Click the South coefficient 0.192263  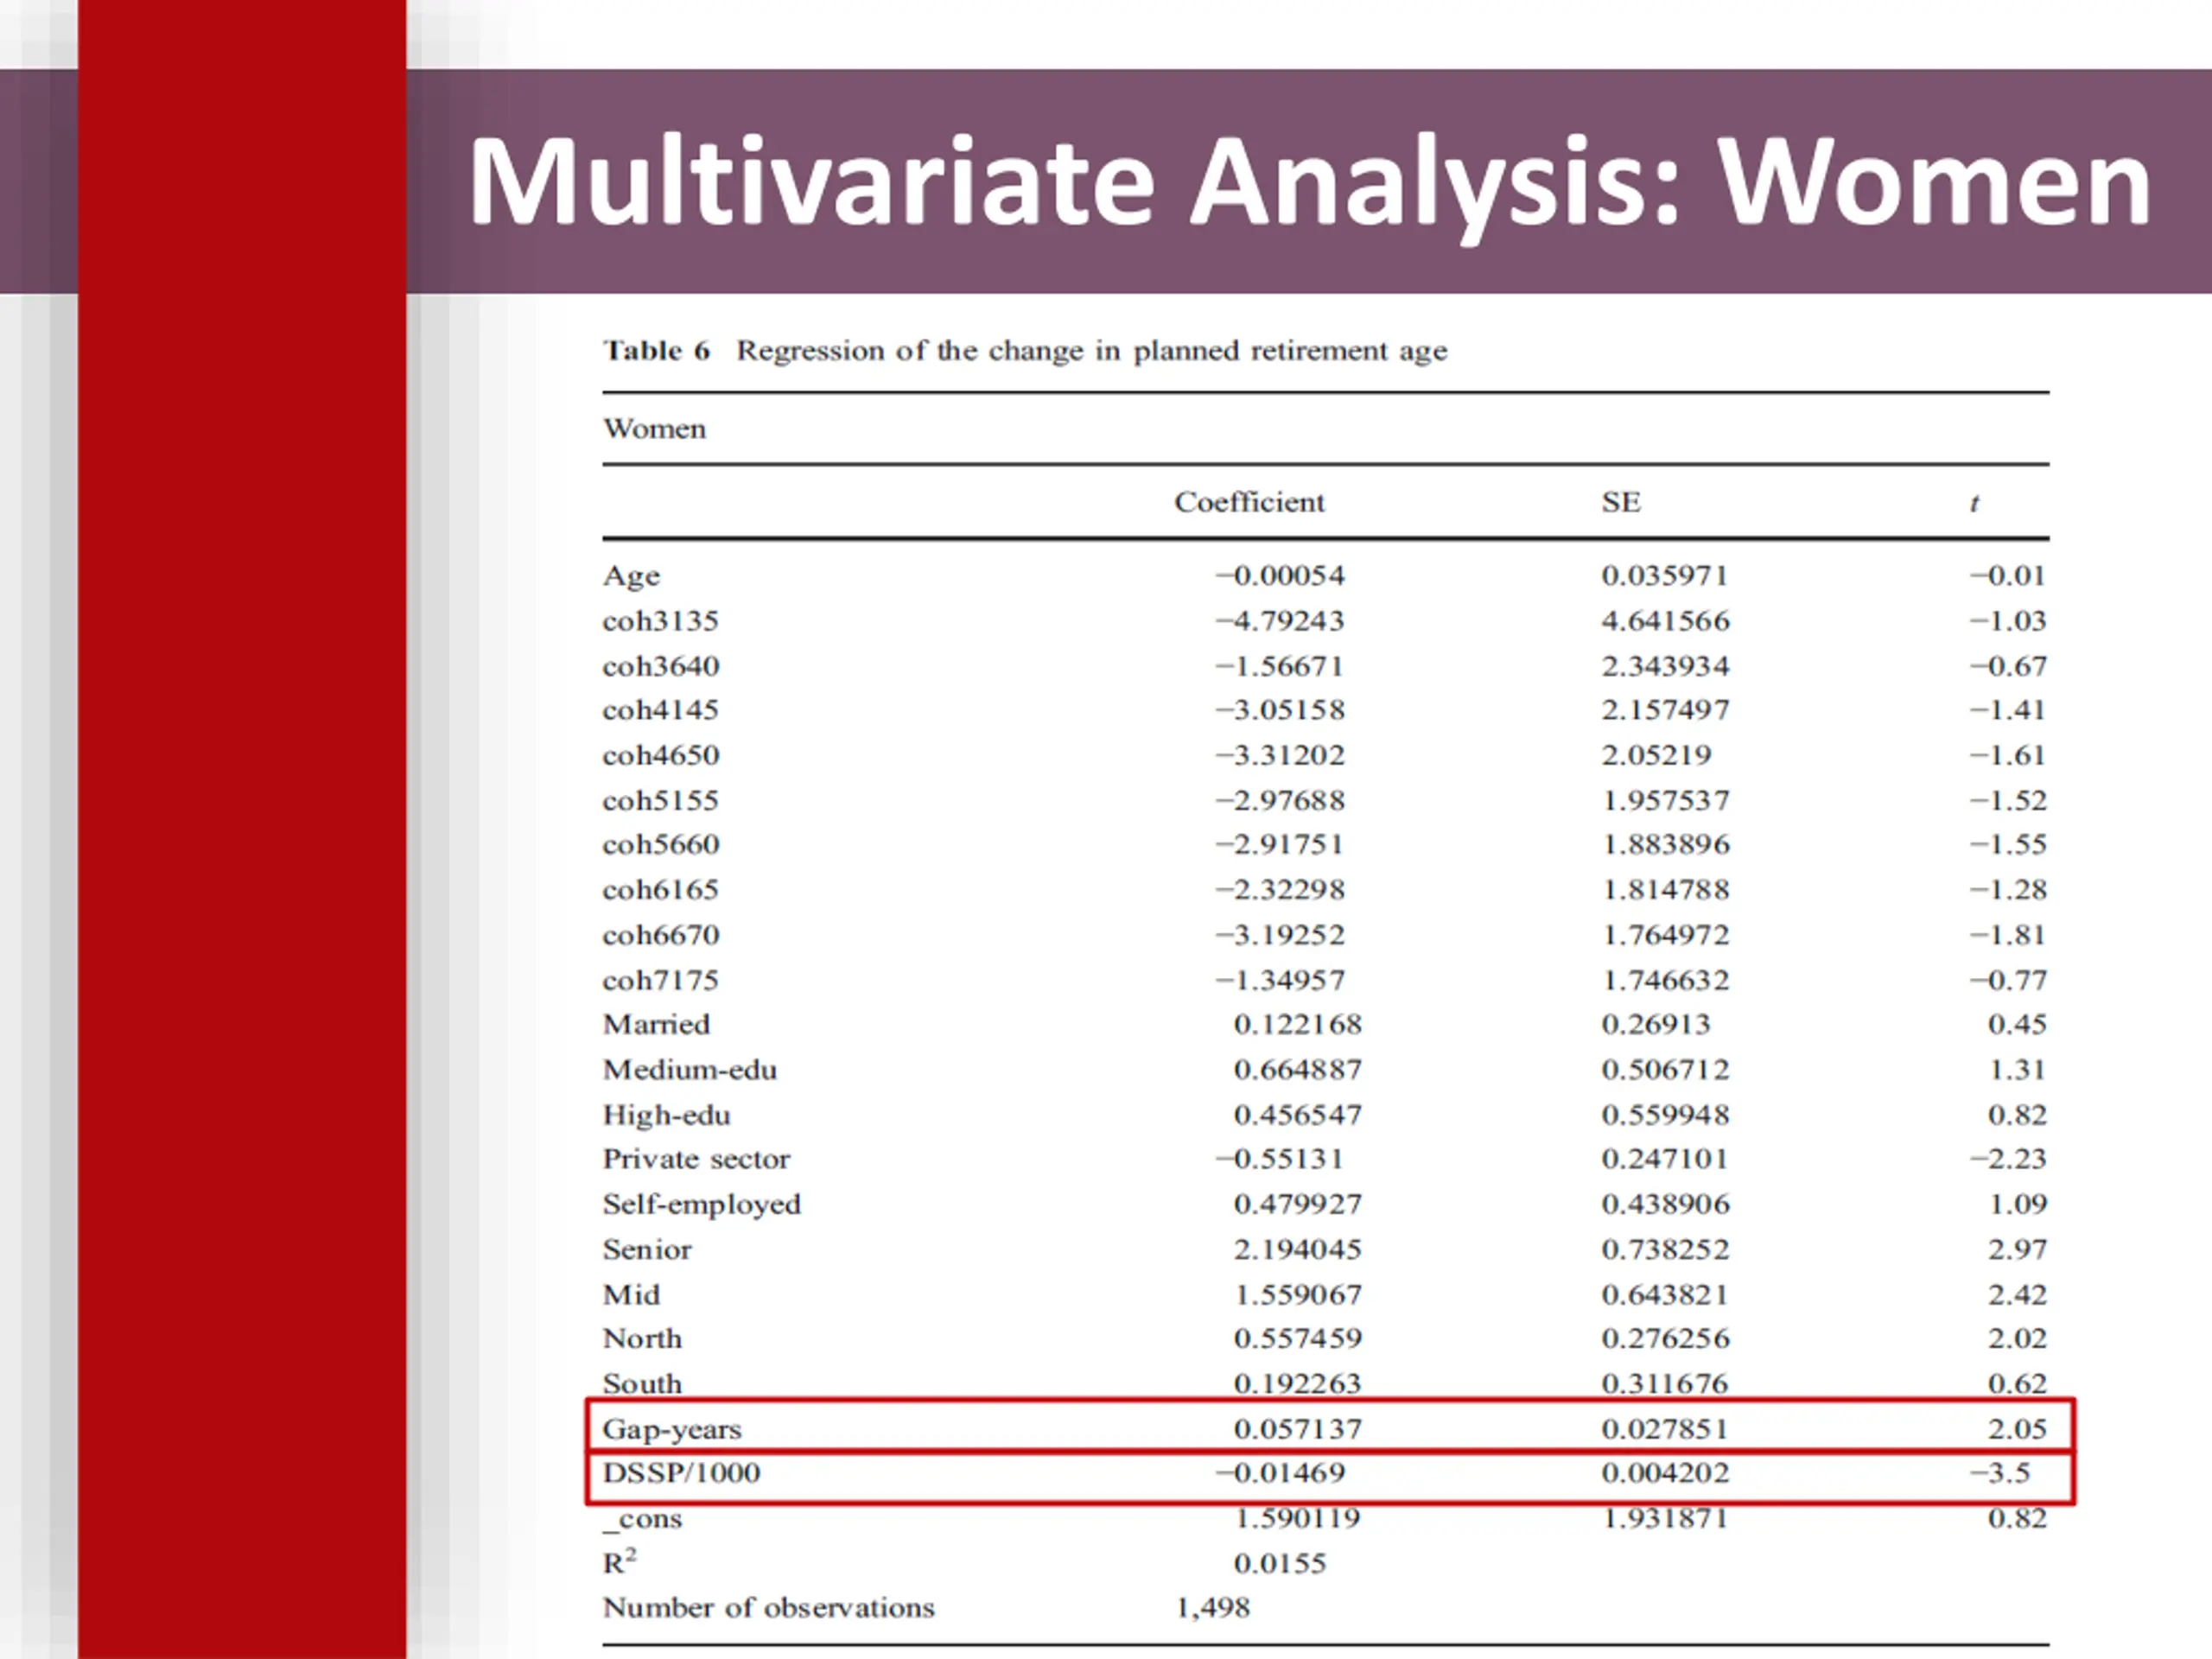pyautogui.click(x=1297, y=1383)
